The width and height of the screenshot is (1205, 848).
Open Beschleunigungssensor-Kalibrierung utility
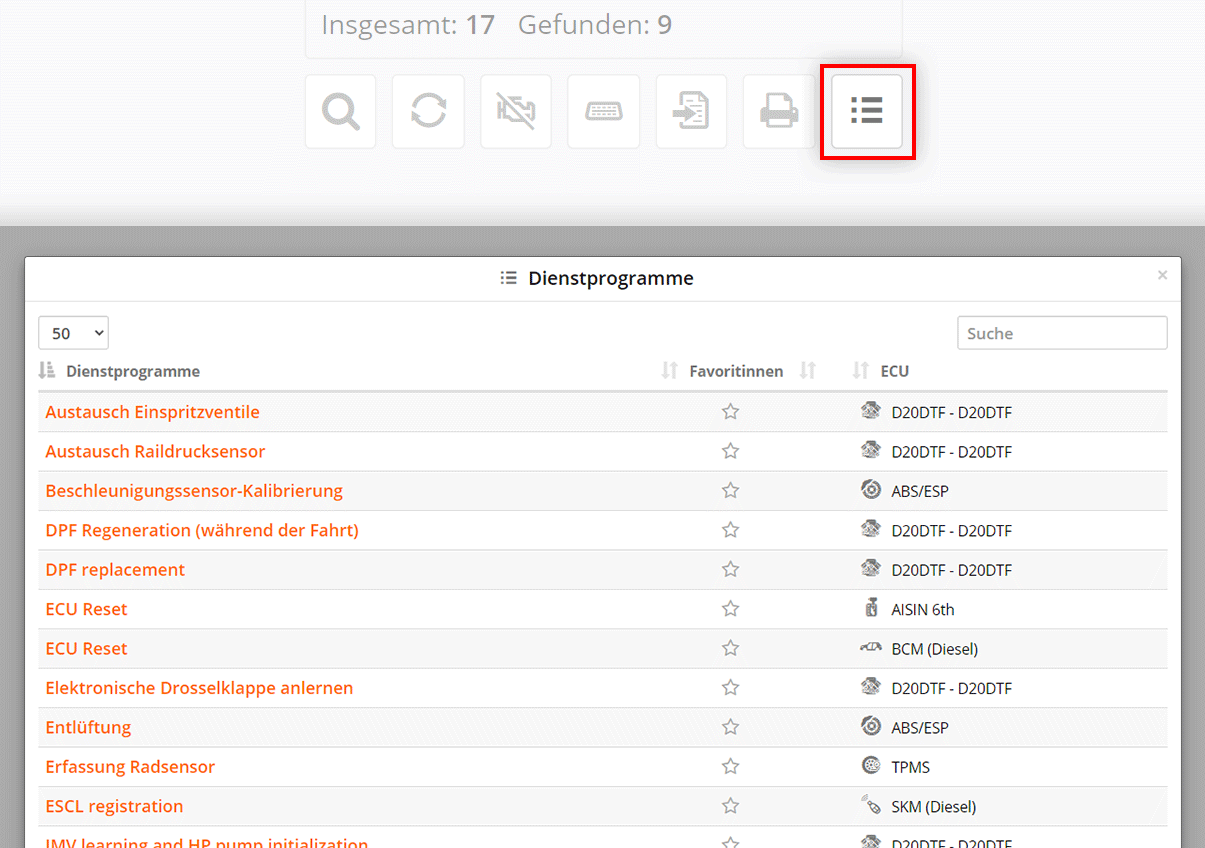(194, 491)
